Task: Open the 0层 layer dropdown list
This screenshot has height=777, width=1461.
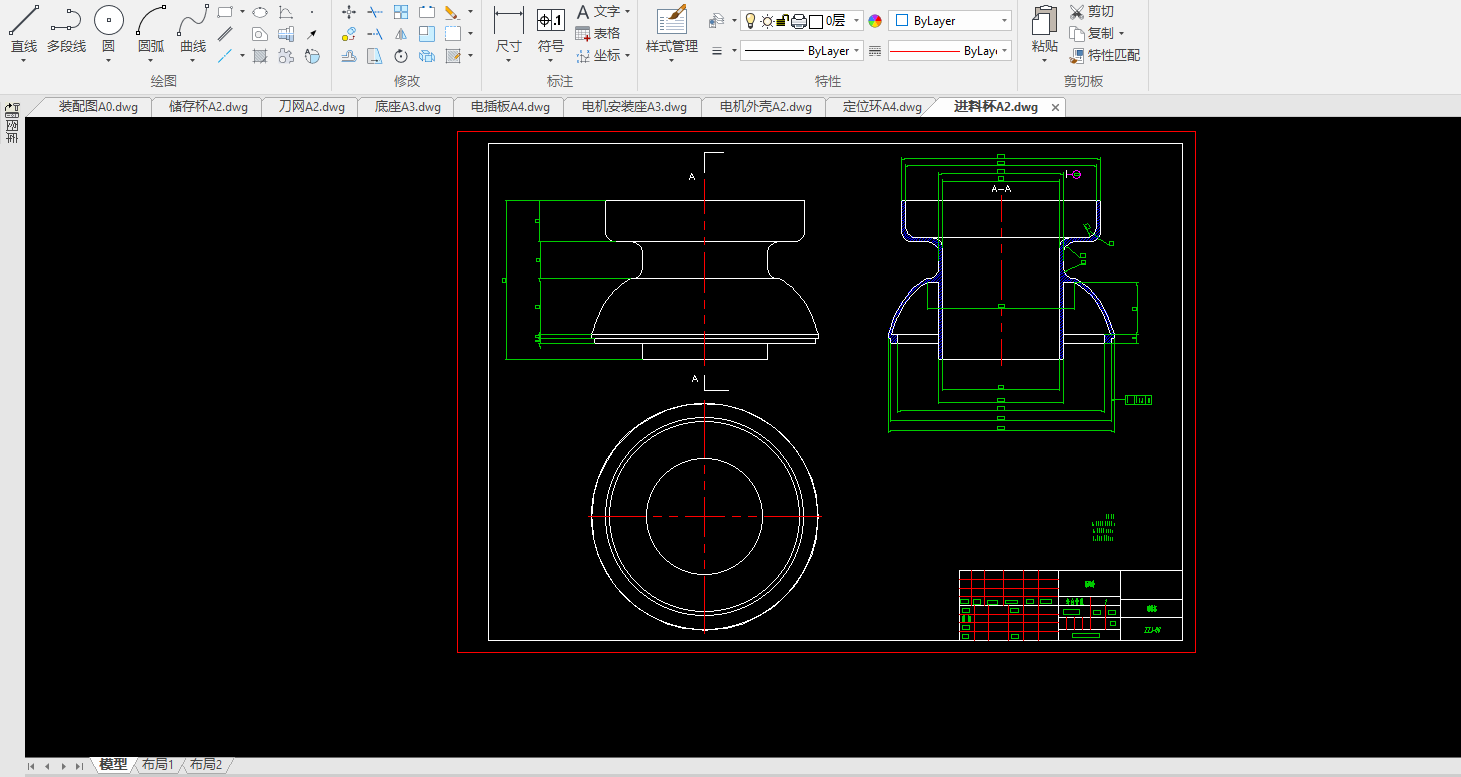Action: click(857, 21)
